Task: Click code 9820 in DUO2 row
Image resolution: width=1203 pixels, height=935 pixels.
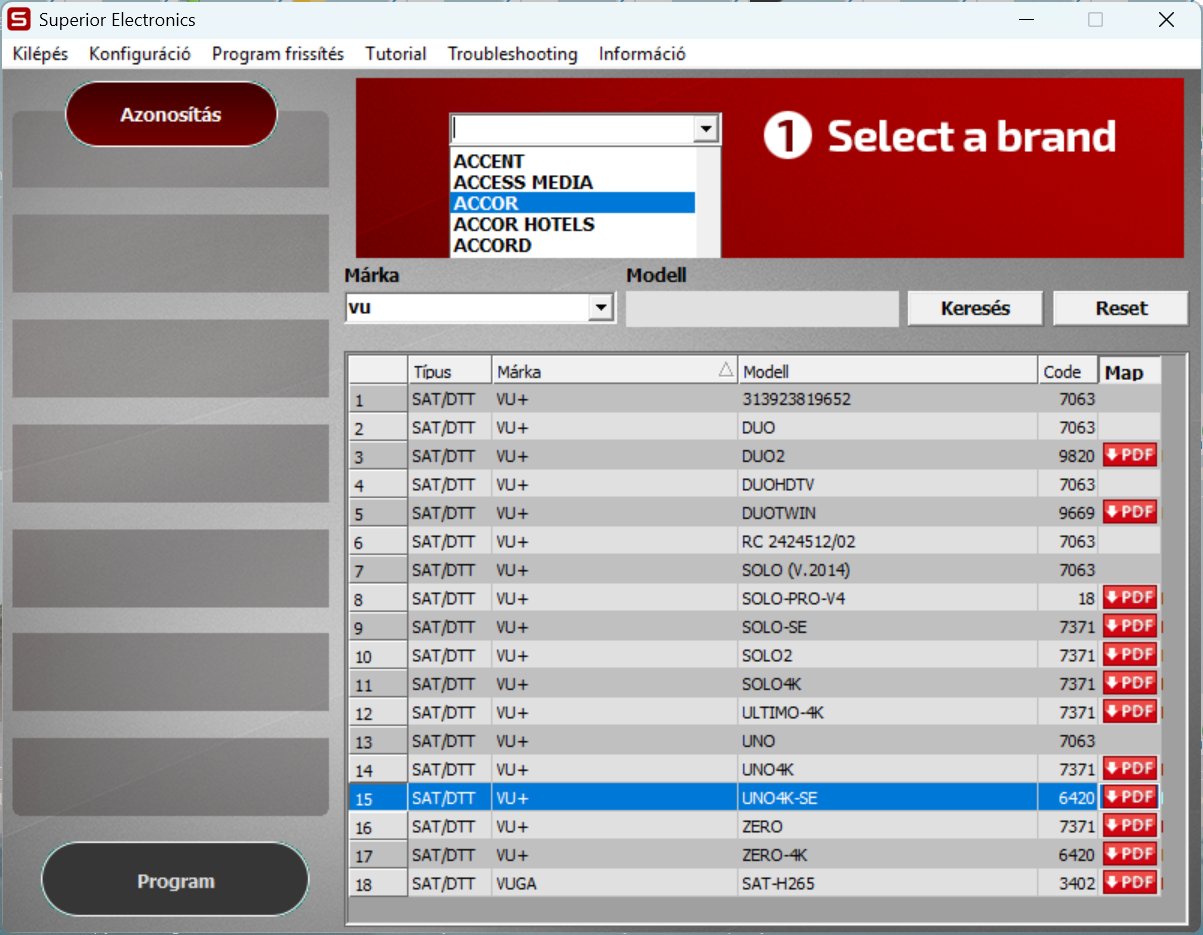Action: tap(1068, 456)
